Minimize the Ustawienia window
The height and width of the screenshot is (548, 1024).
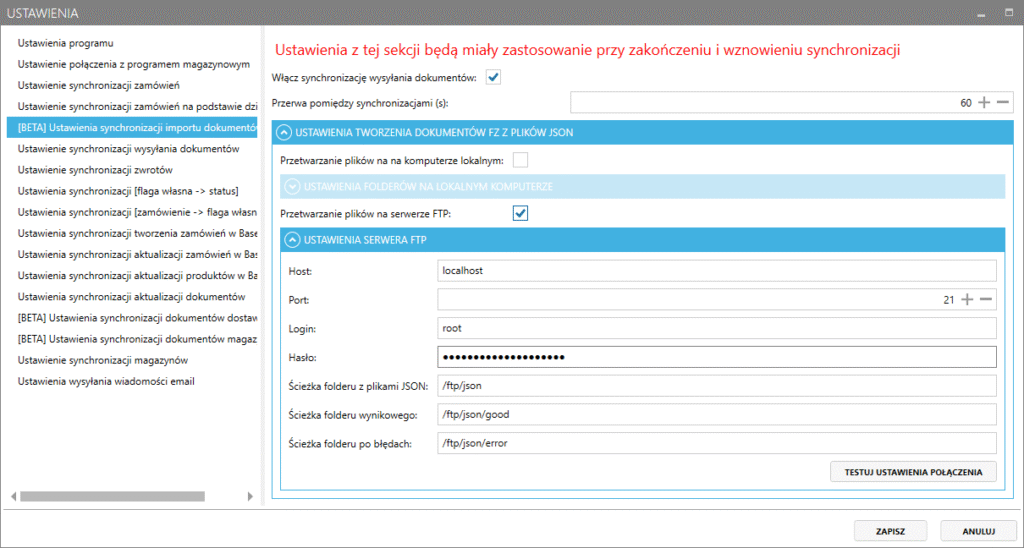[x=981, y=13]
